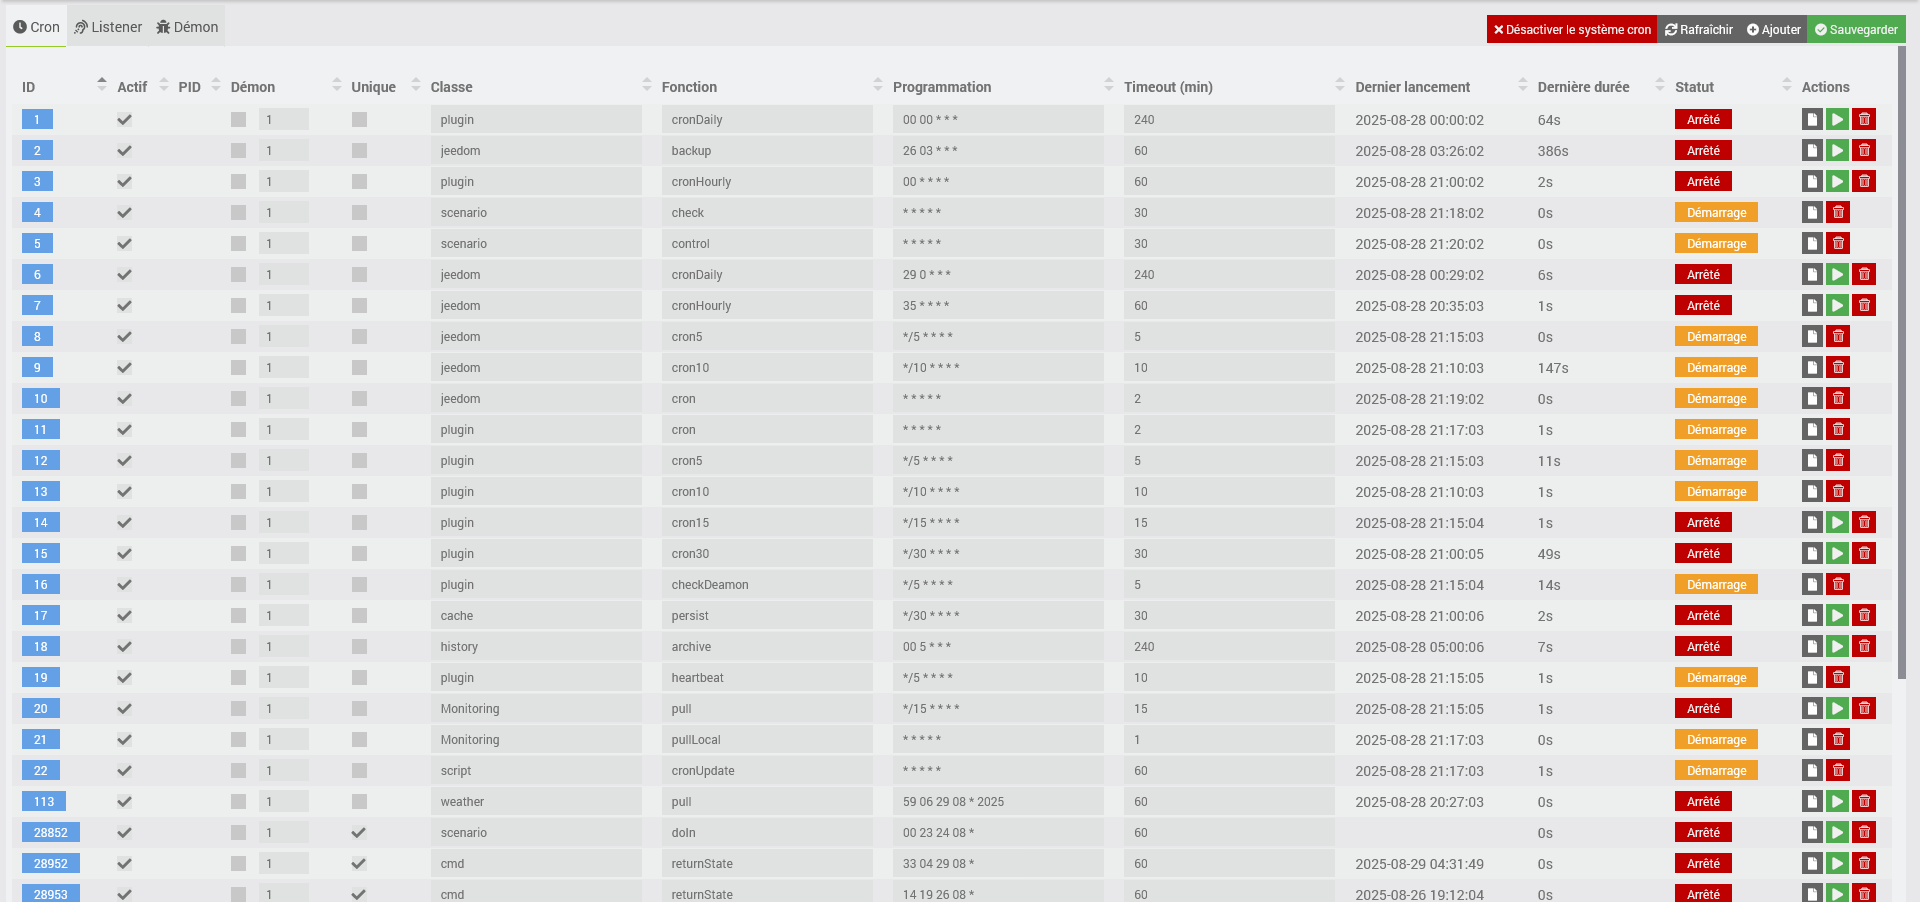Delete jeedom cron5 row 8

click(x=1838, y=337)
